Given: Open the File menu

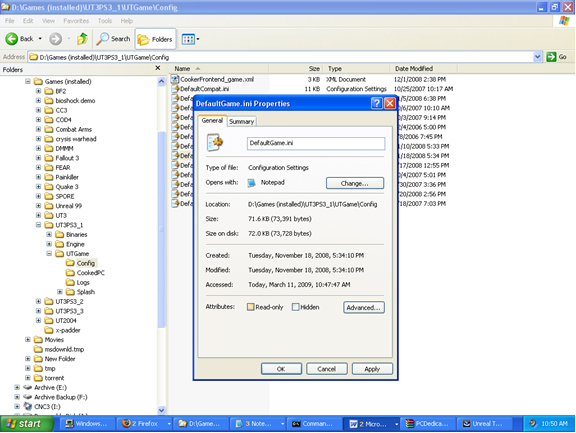Looking at the screenshot, I should click(x=10, y=21).
